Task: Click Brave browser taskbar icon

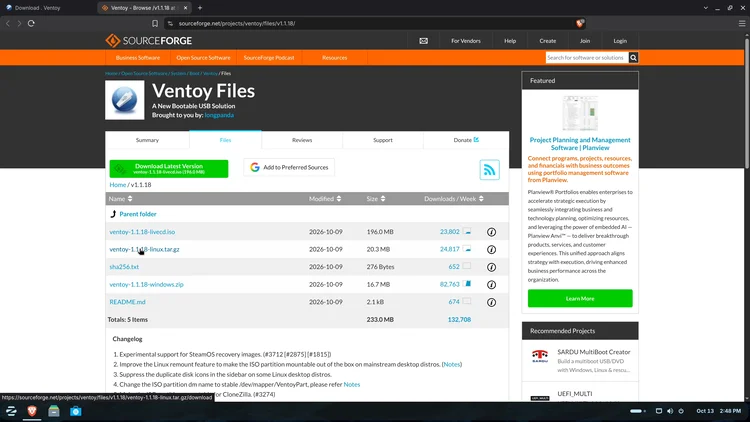Action: point(32,411)
